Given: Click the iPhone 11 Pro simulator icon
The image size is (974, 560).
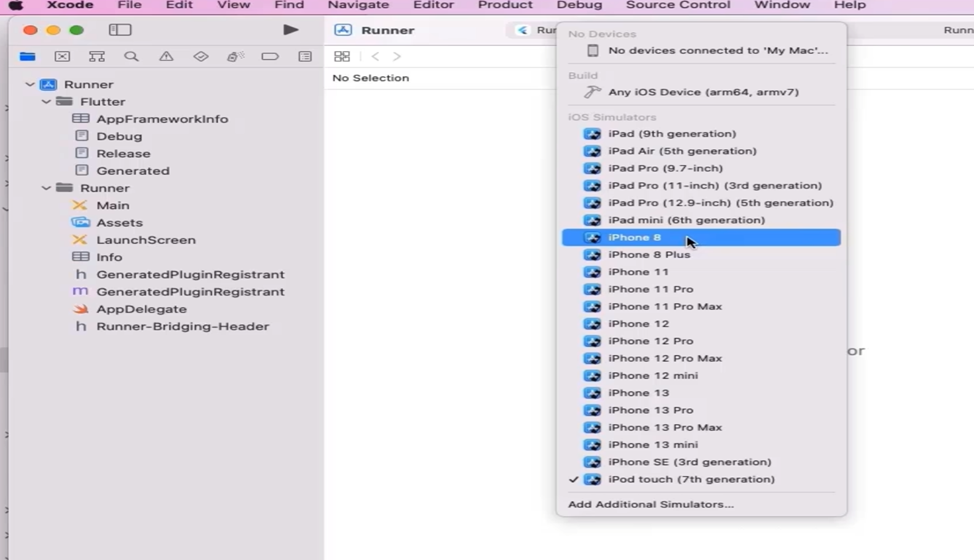Looking at the screenshot, I should coord(593,289).
